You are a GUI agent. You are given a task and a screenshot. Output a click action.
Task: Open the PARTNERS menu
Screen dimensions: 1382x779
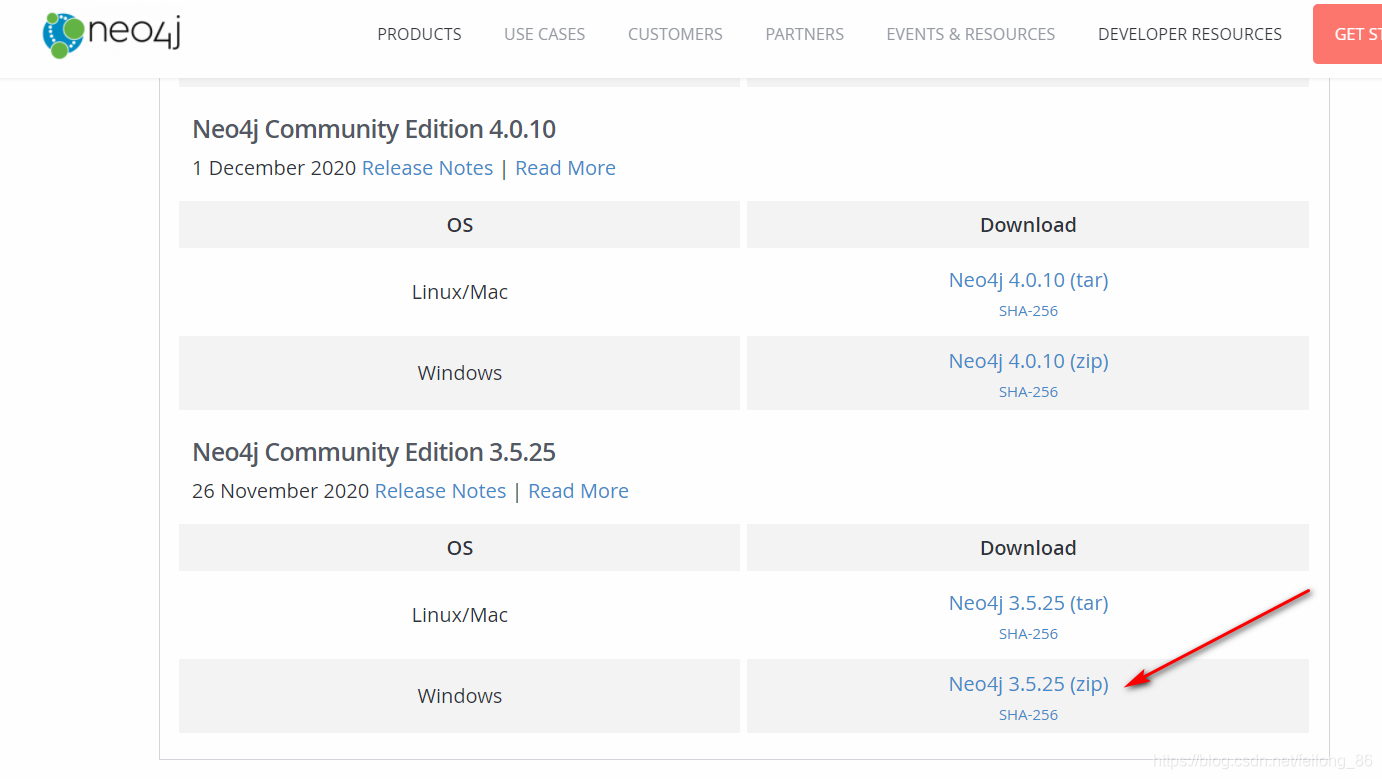tap(804, 34)
